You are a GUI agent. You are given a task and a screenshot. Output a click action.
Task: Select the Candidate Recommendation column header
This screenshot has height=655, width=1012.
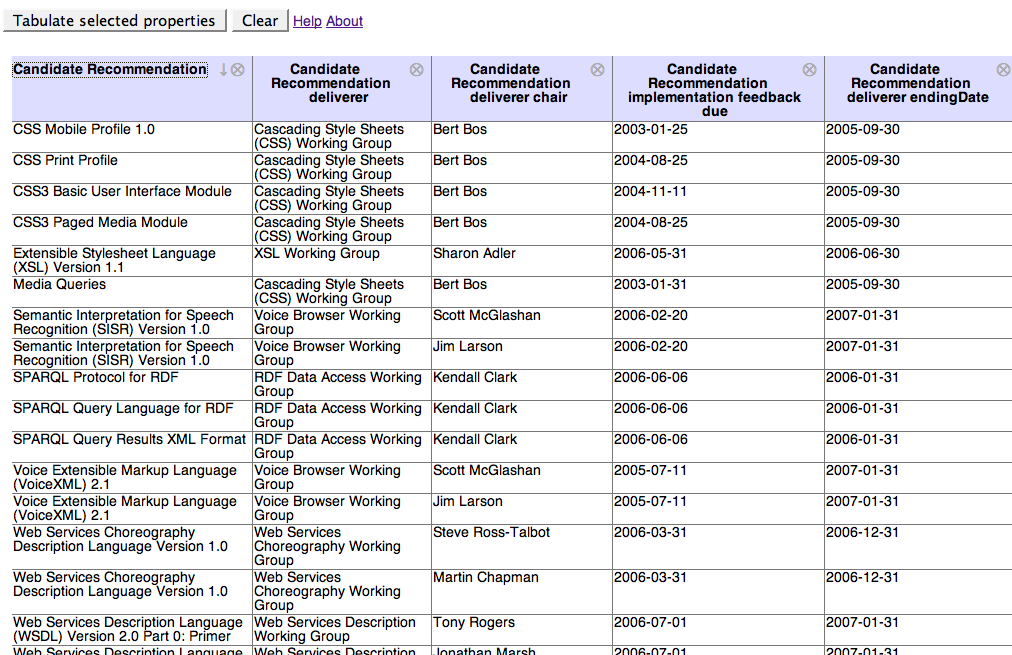[x=110, y=70]
